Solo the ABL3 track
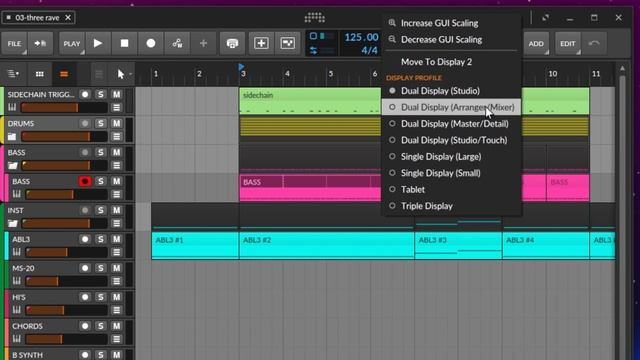640x360 pixels. (x=100, y=239)
